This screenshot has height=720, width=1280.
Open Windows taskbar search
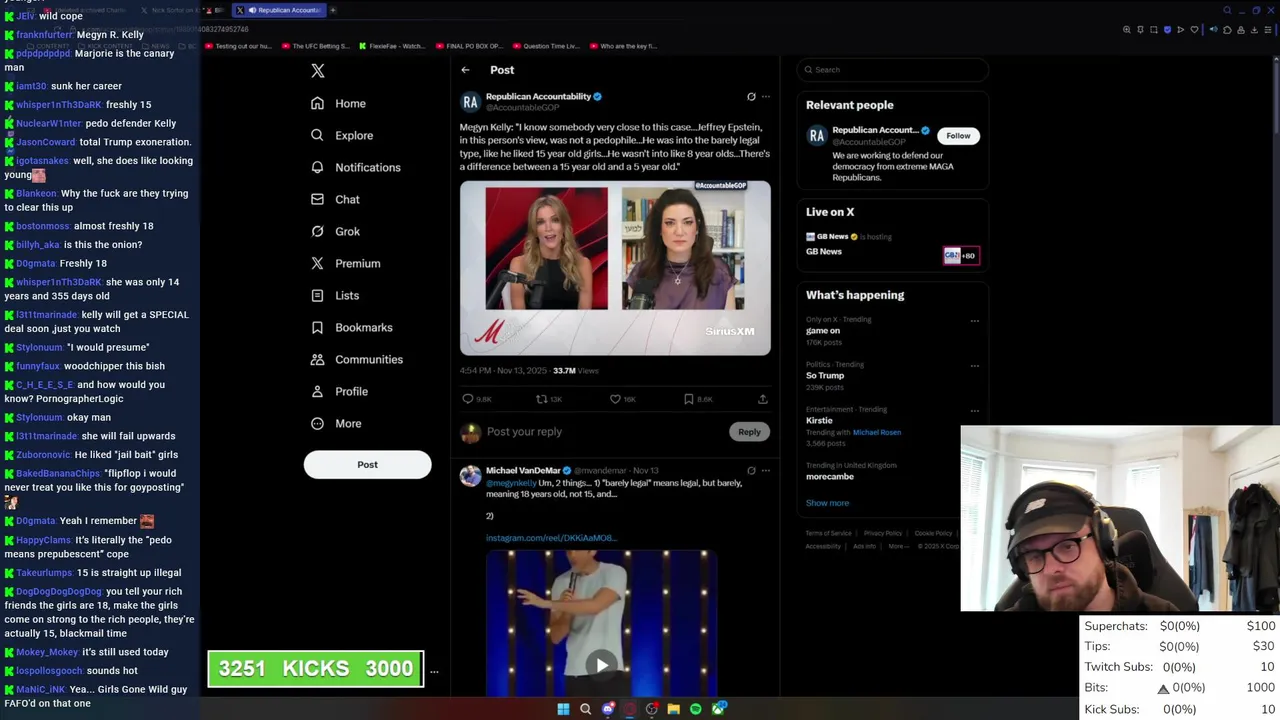pyautogui.click(x=585, y=709)
